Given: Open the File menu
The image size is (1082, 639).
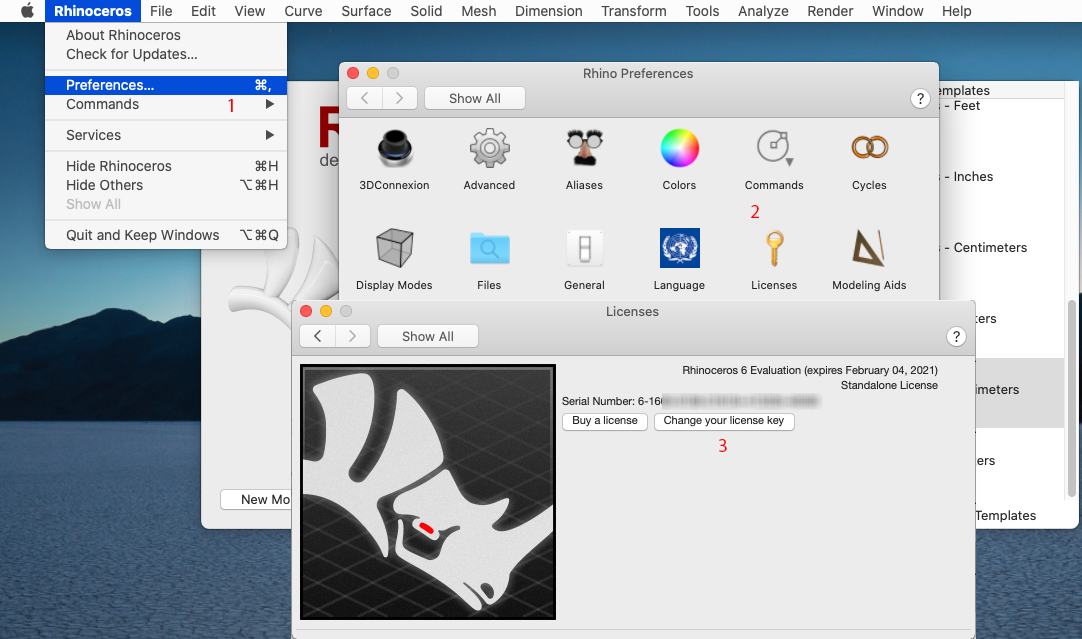Looking at the screenshot, I should coord(161,11).
